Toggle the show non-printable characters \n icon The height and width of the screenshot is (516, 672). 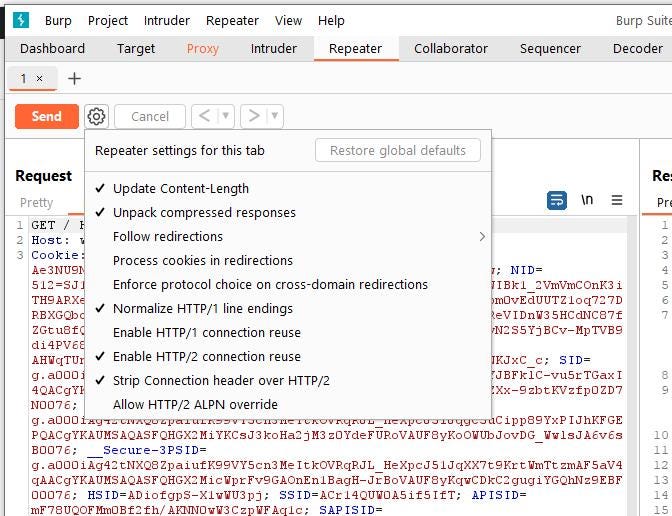click(x=587, y=200)
